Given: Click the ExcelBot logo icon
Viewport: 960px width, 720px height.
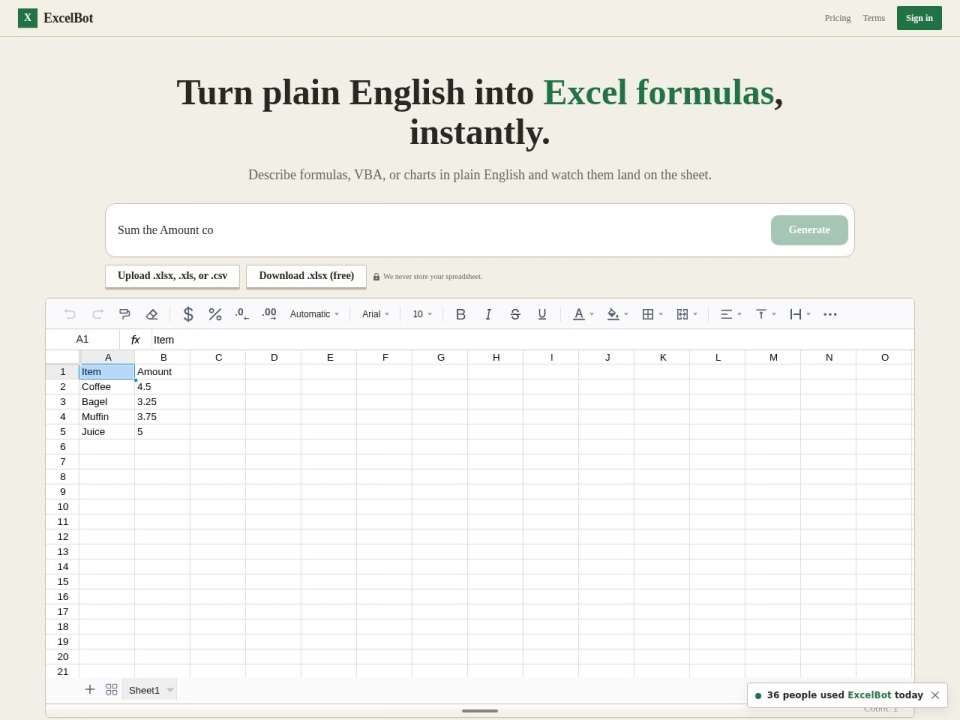Looking at the screenshot, I should pos(28,18).
